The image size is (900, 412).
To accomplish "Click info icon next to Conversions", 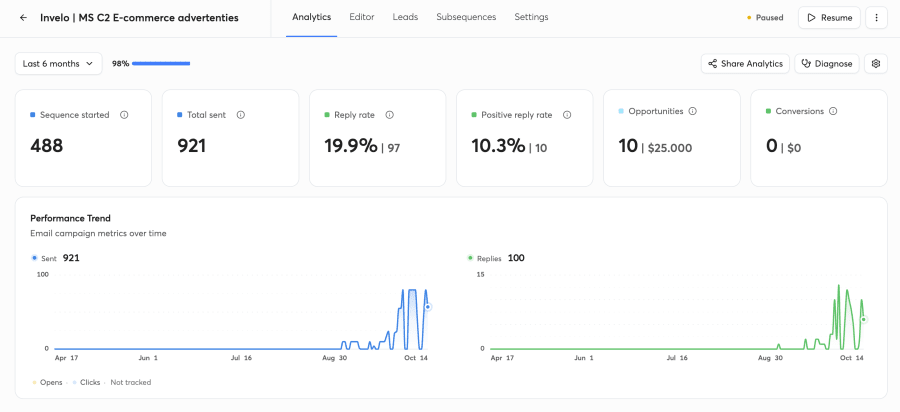I will pyautogui.click(x=833, y=111).
